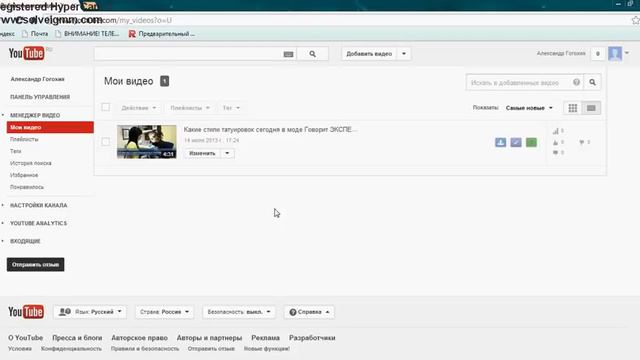Screen dimensions: 640x360
Task: Switch to list view
Action: tap(591, 108)
